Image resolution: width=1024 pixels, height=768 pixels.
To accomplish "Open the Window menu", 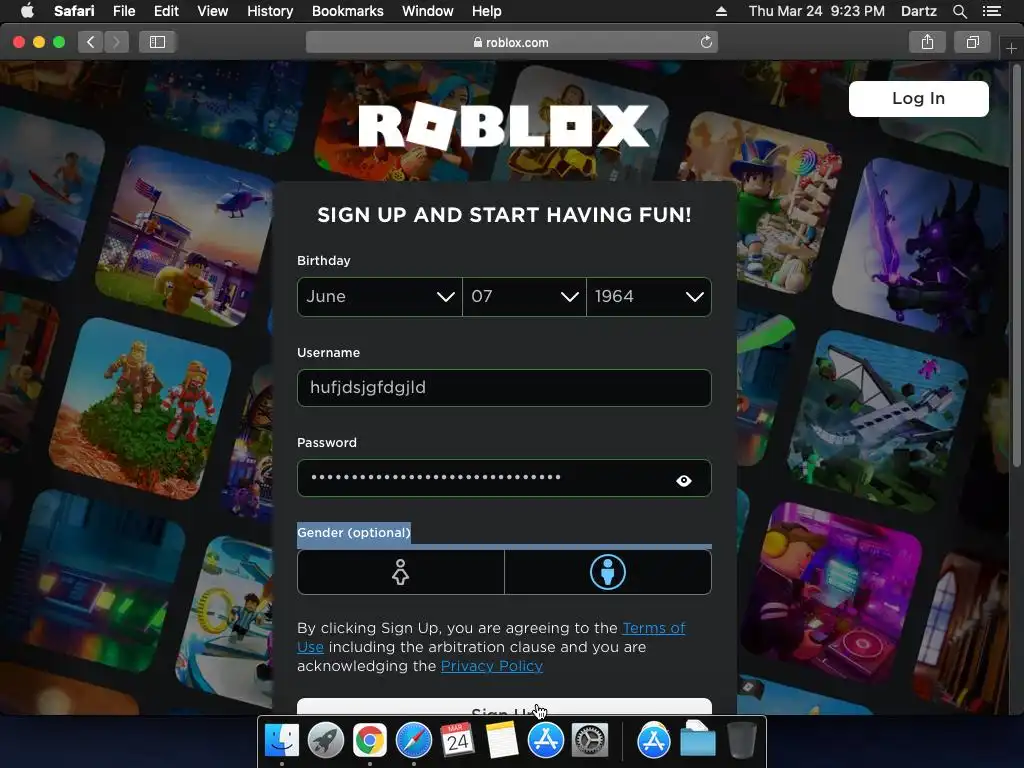I will point(428,11).
